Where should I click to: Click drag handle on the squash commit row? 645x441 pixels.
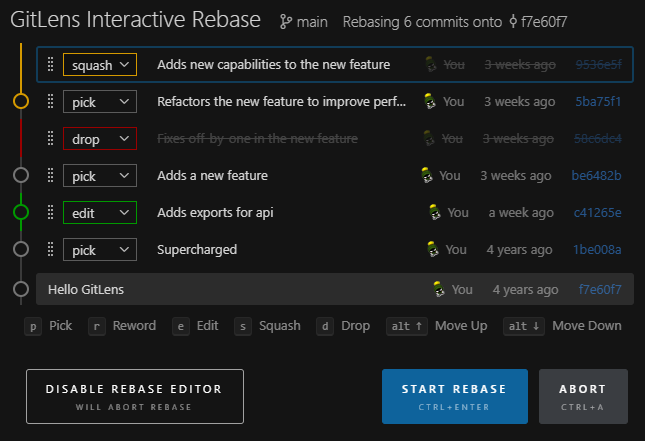click(50, 65)
